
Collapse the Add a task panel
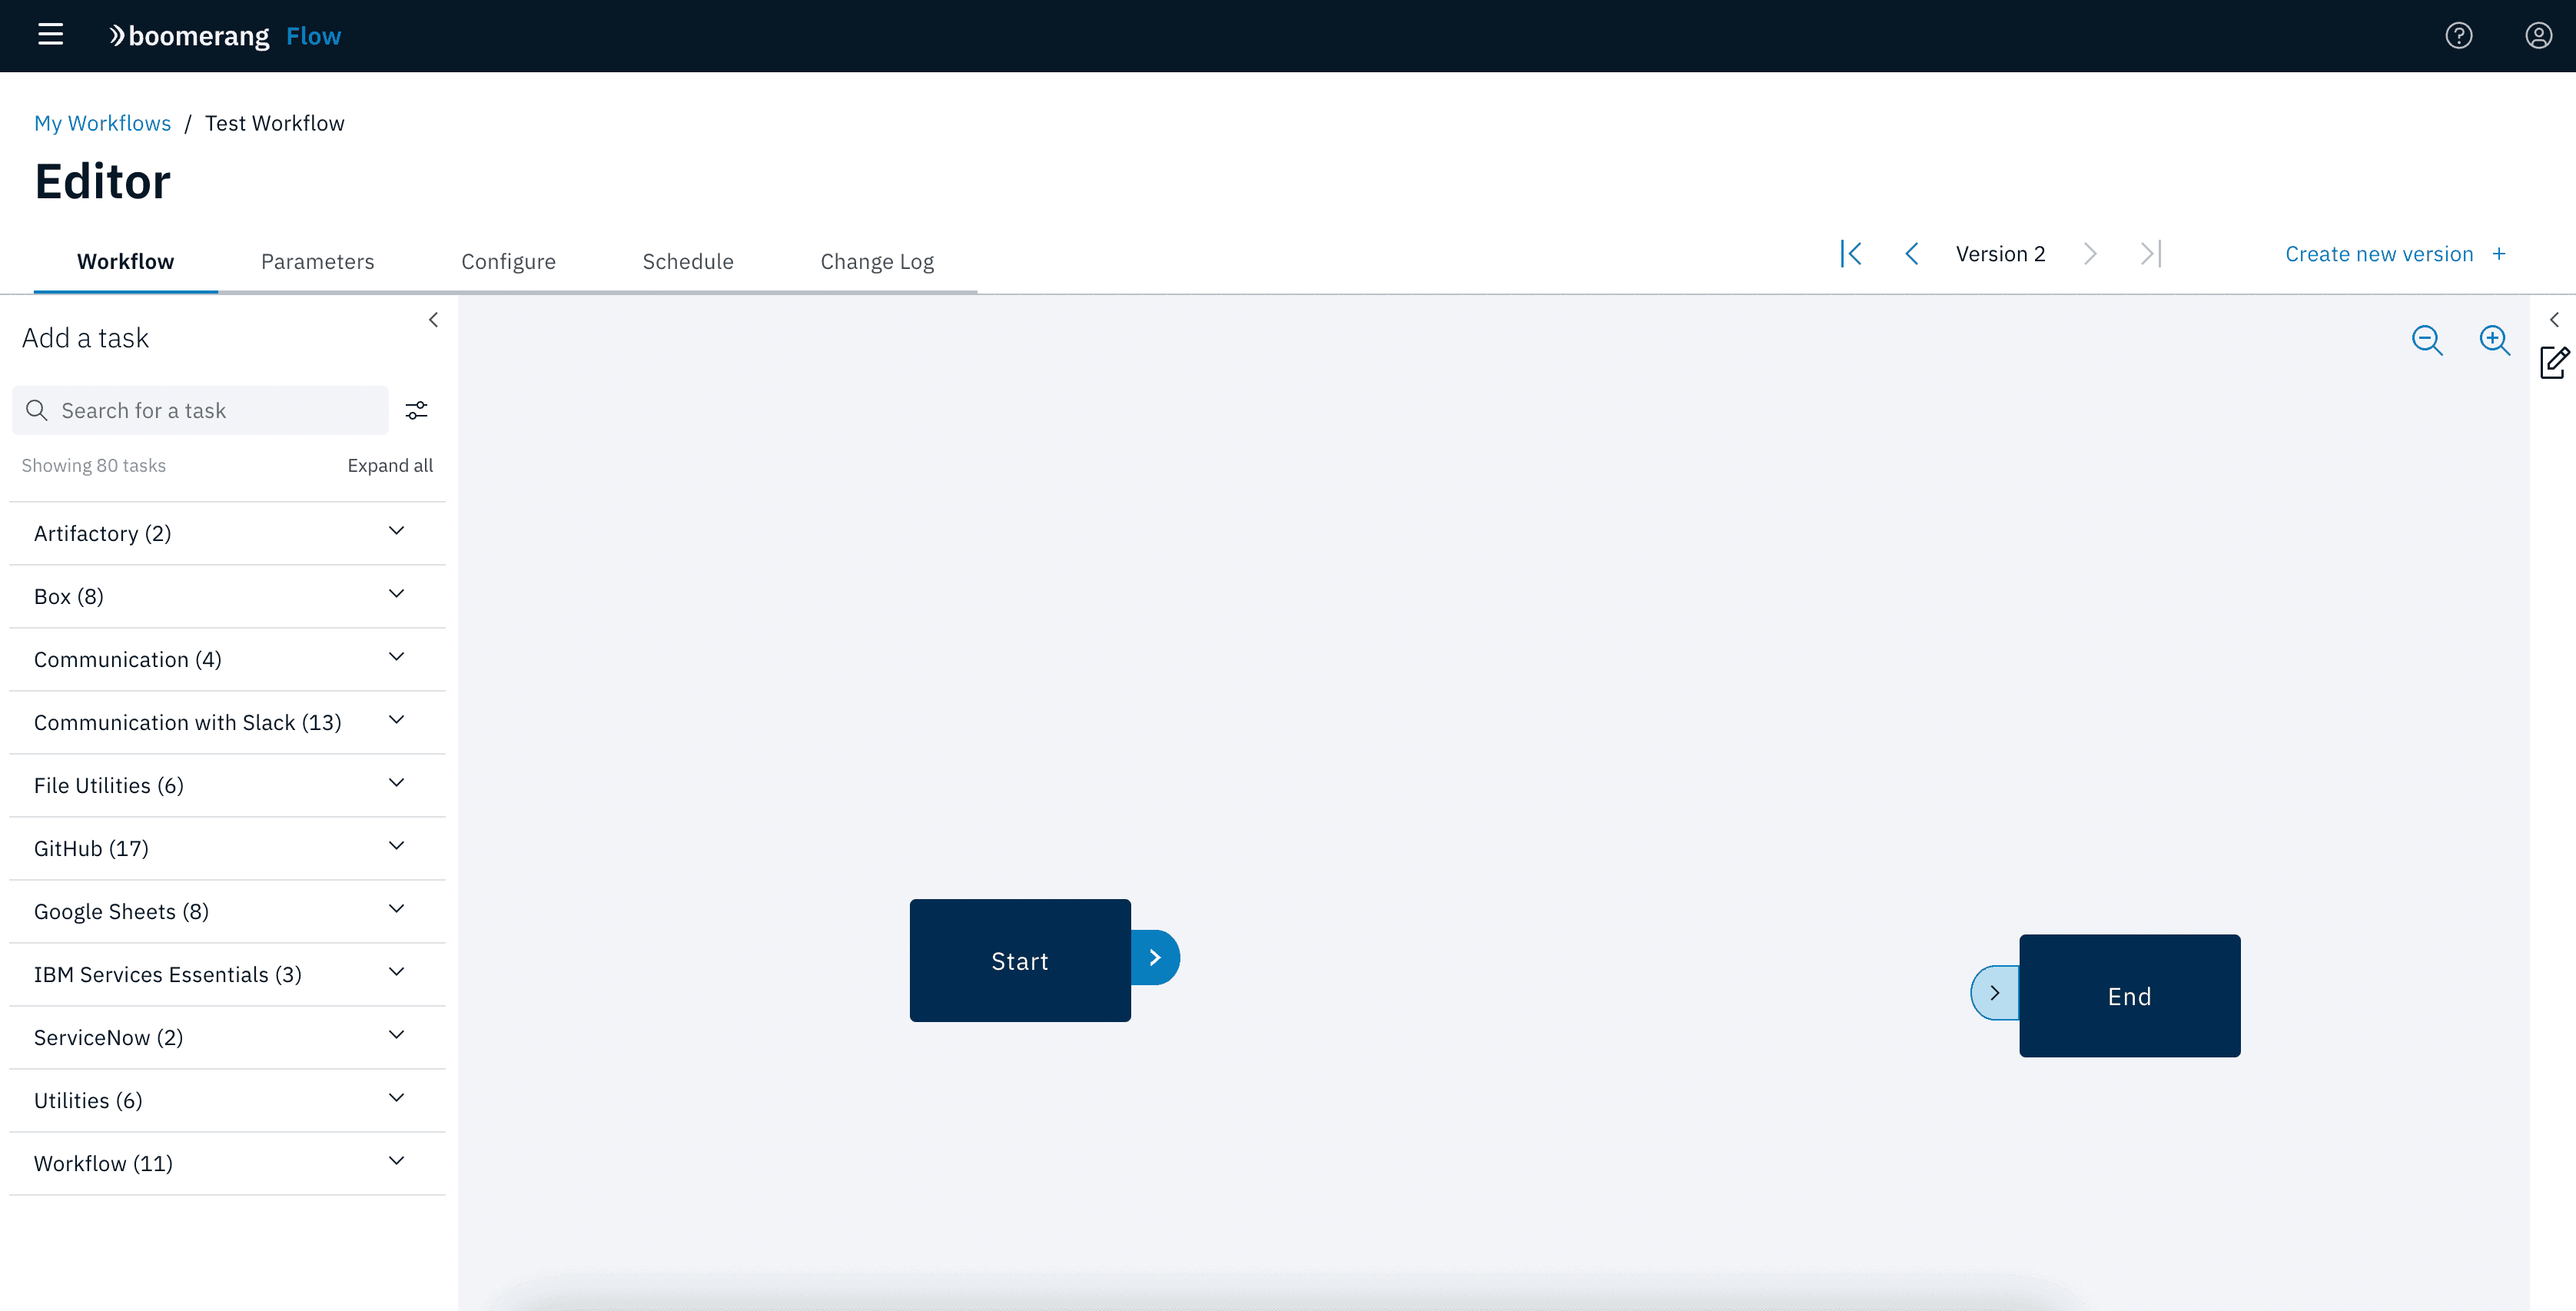pyautogui.click(x=433, y=320)
